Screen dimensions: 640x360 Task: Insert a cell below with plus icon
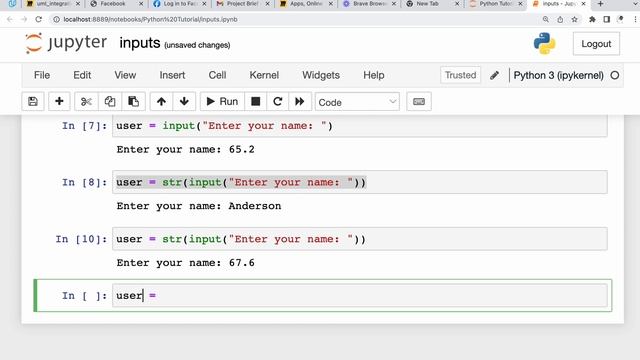click(x=59, y=101)
